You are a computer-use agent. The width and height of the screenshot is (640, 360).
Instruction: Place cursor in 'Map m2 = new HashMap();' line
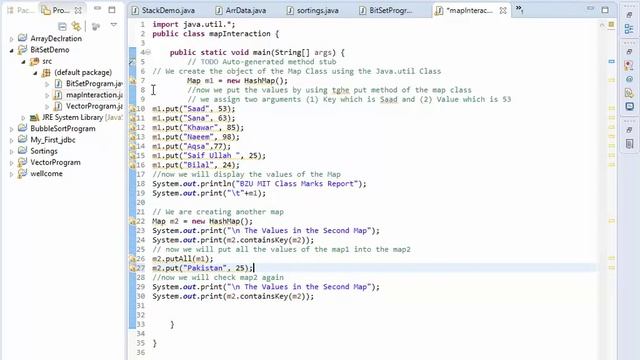tap(202, 222)
